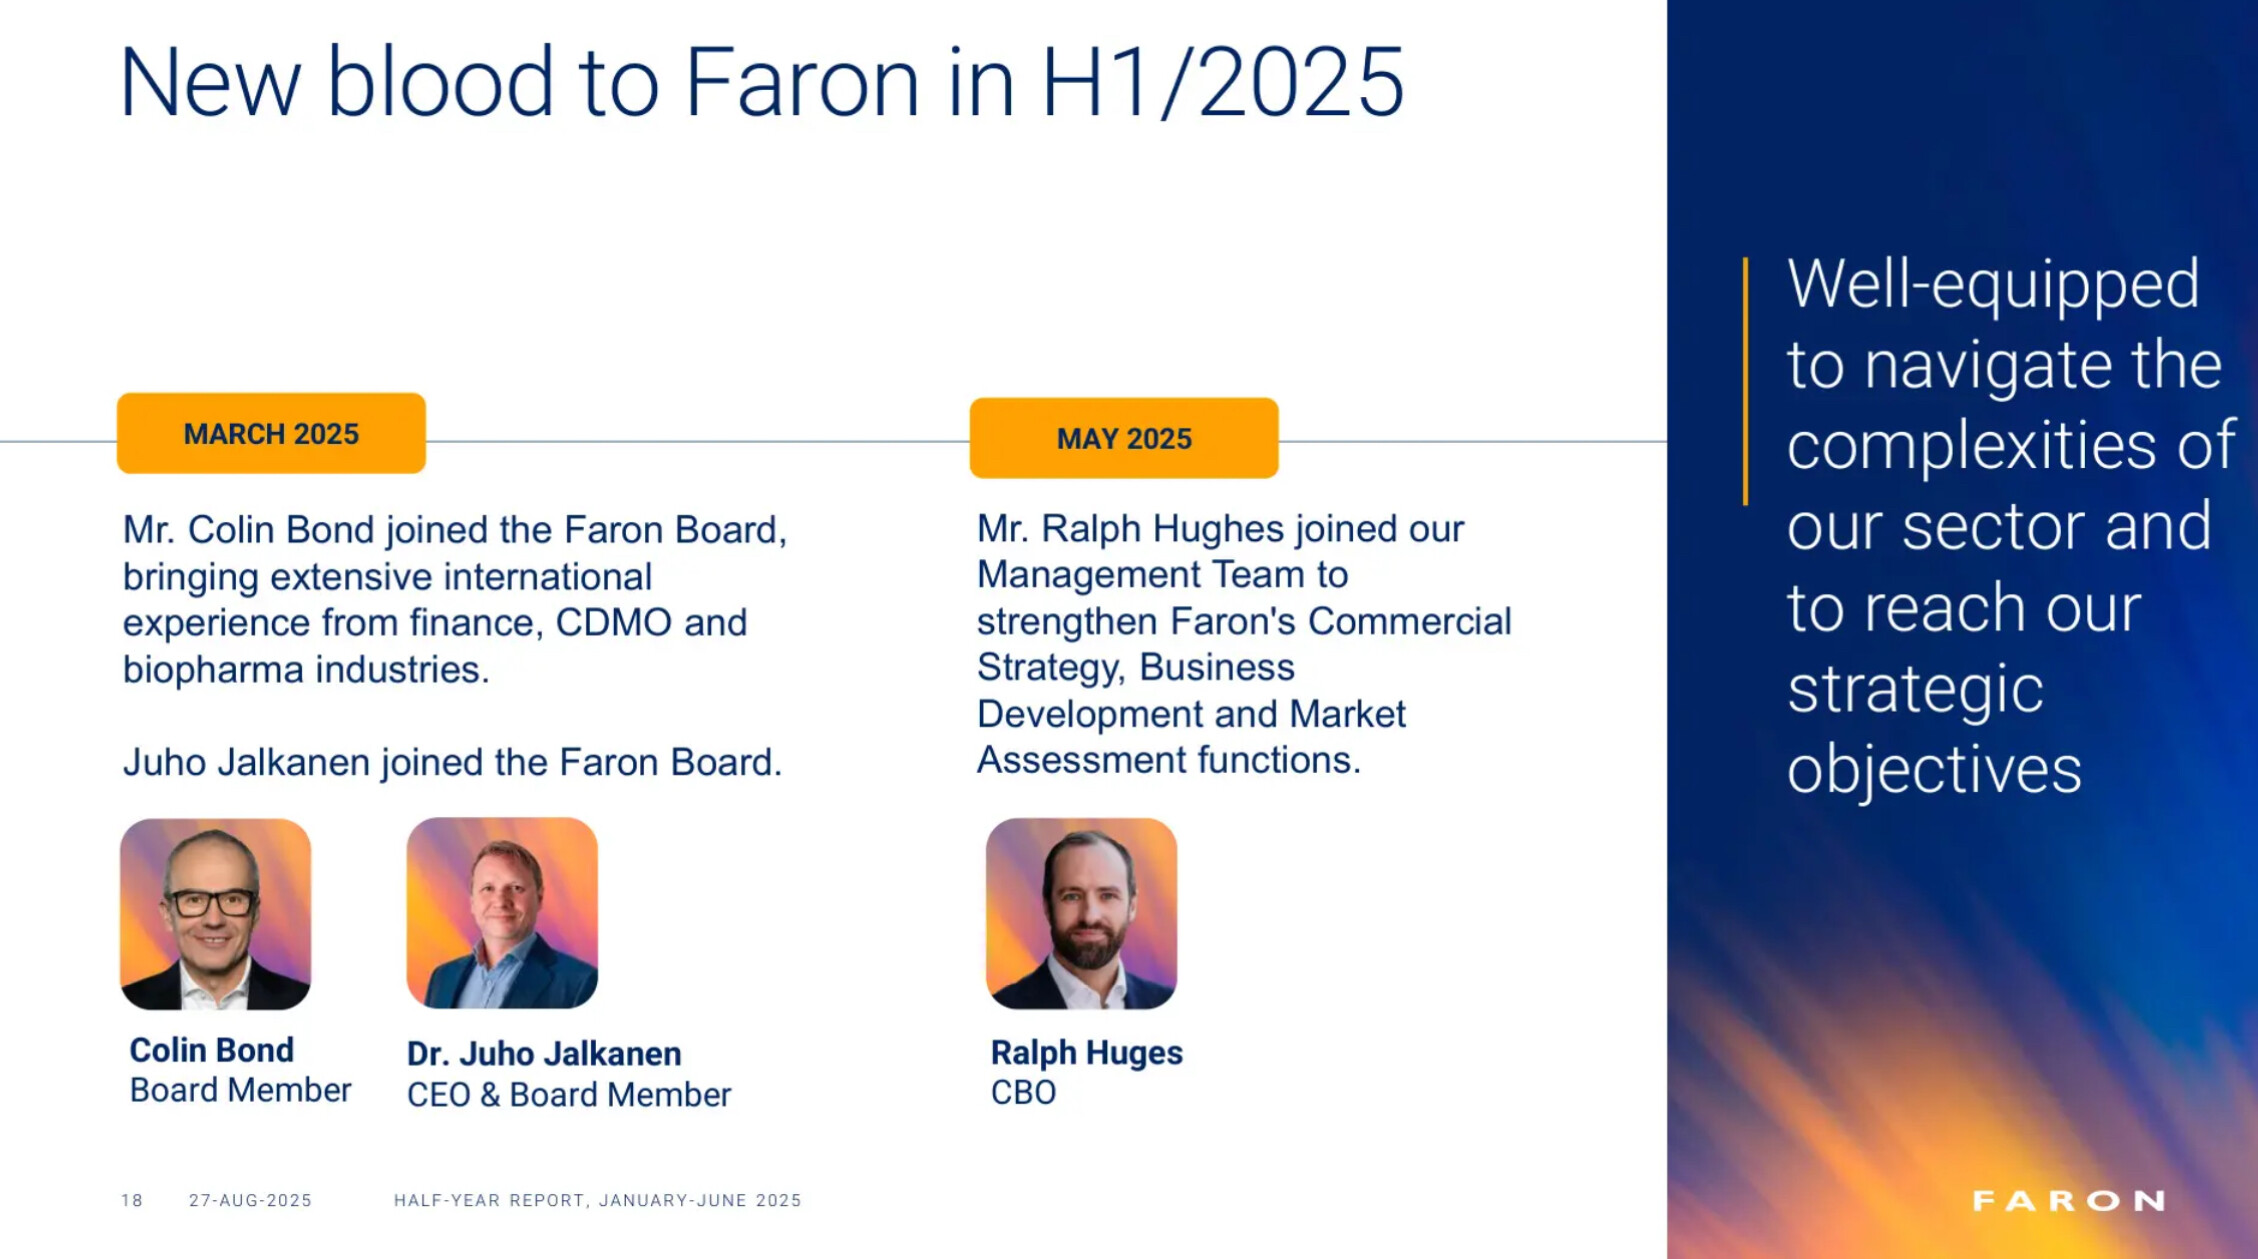Viewport: 2258px width, 1259px height.
Task: Click the 'CEO & Board Member' subtitle
Action: [568, 1095]
